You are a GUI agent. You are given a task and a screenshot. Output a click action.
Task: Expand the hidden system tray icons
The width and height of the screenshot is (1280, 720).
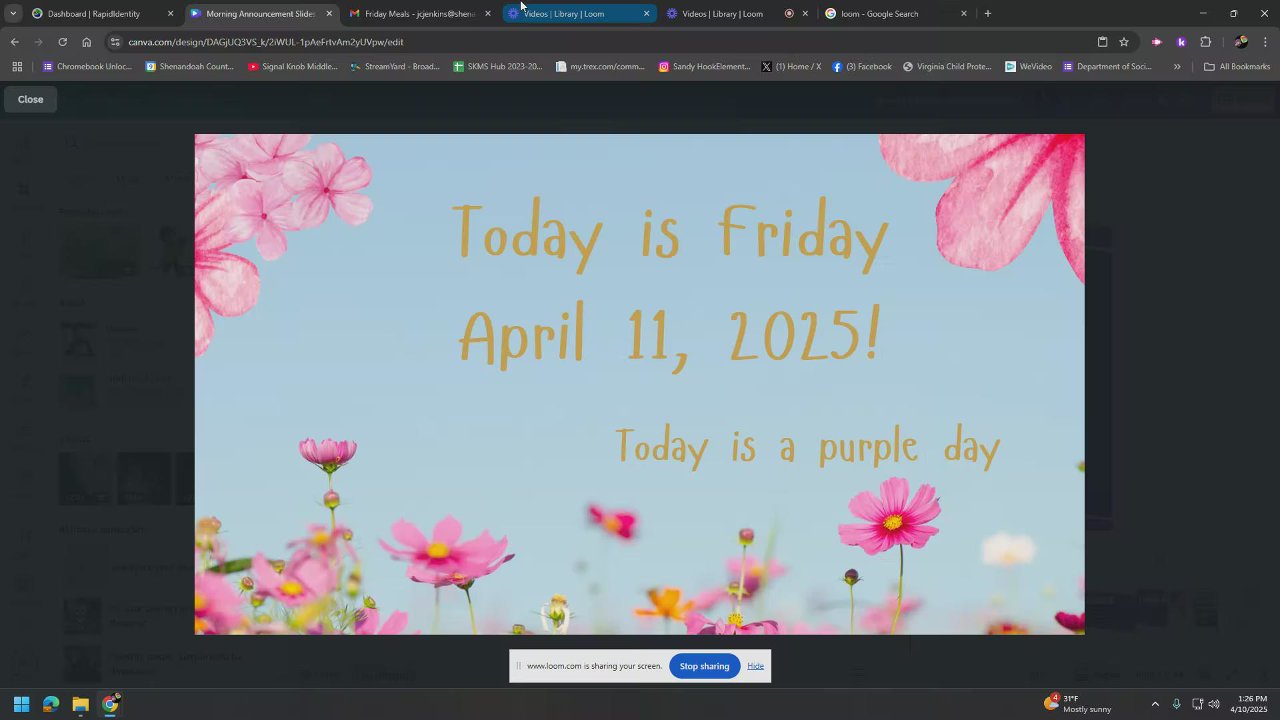click(x=1155, y=704)
